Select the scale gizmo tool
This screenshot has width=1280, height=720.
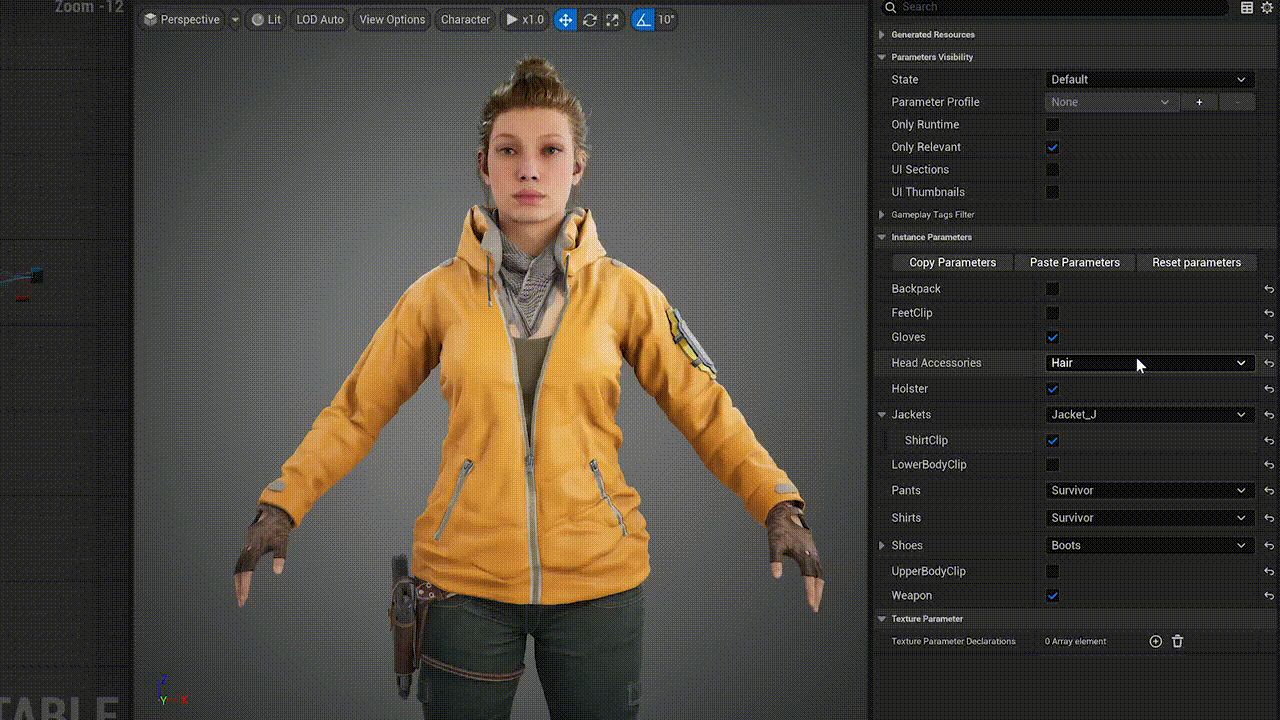612,19
